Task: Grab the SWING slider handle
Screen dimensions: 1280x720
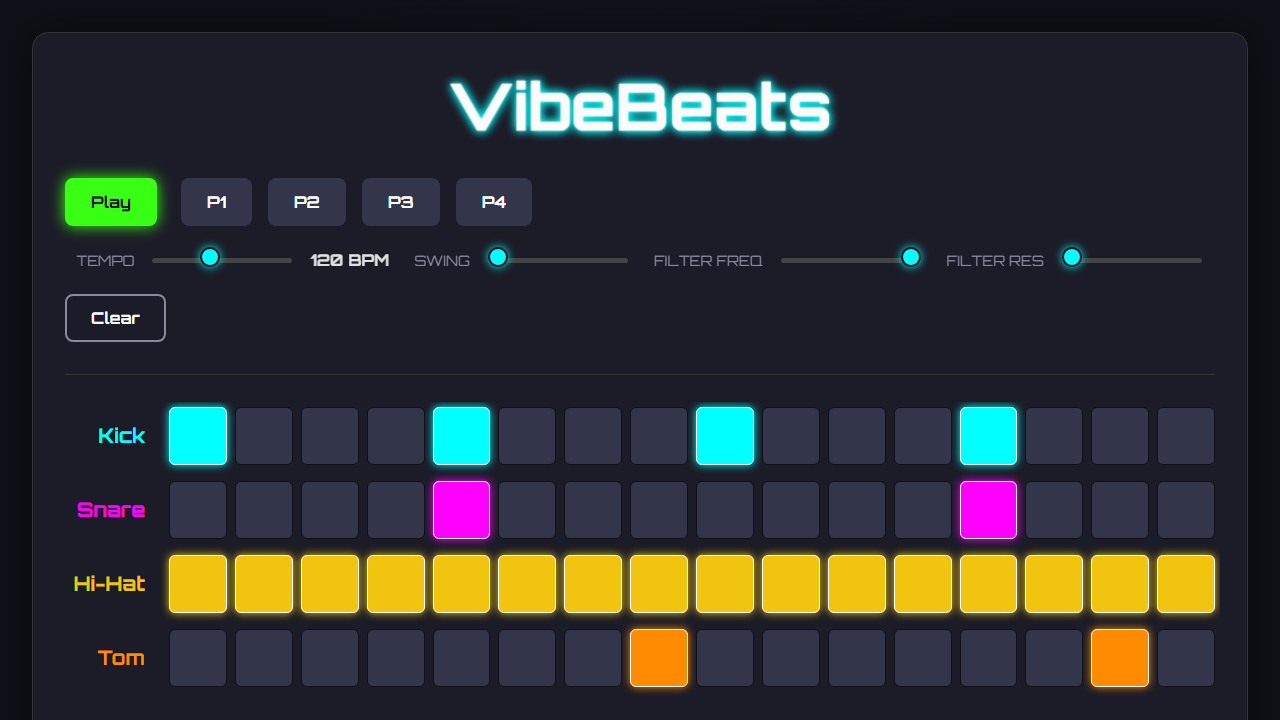Action: point(497,257)
